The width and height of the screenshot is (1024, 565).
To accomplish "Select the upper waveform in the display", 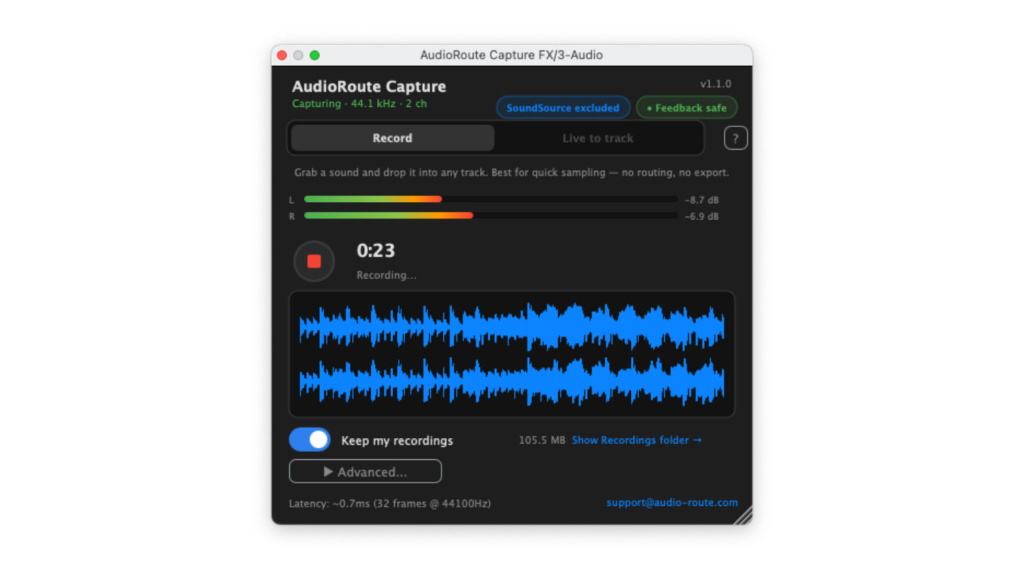I will pos(512,326).
